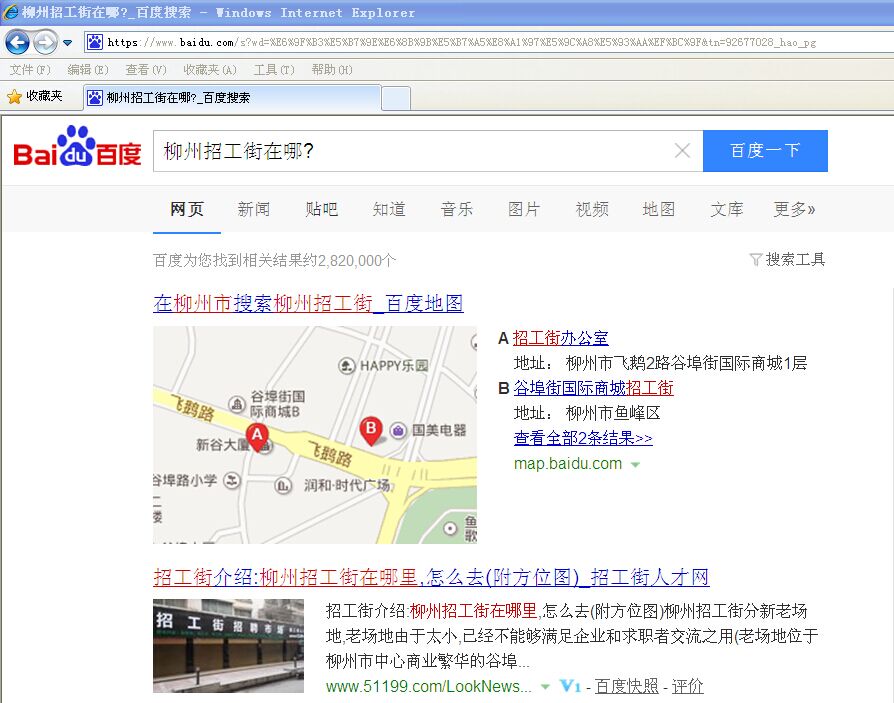Switch to the 图片 tab
Image resolution: width=894 pixels, height=703 pixels.
coord(524,209)
